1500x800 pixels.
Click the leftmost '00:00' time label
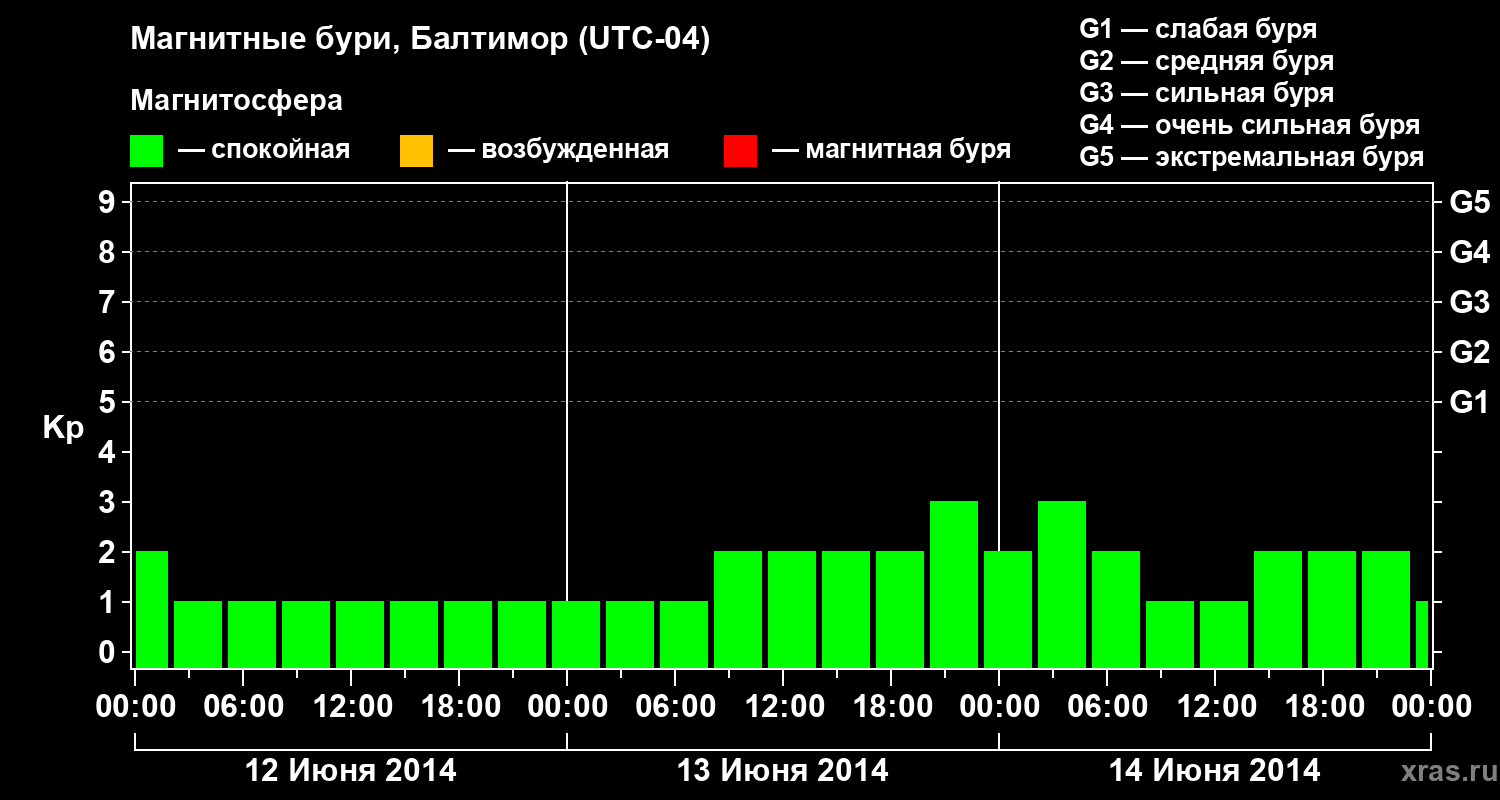pyautogui.click(x=135, y=707)
